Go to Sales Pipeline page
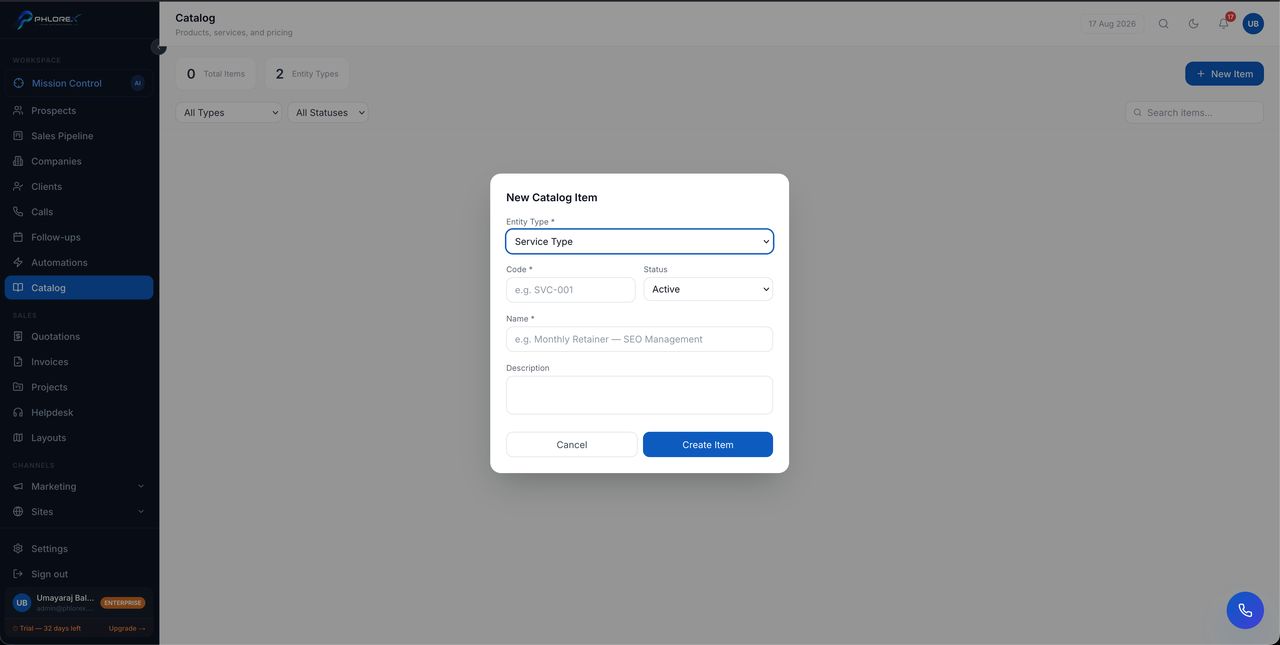 tap(78, 135)
